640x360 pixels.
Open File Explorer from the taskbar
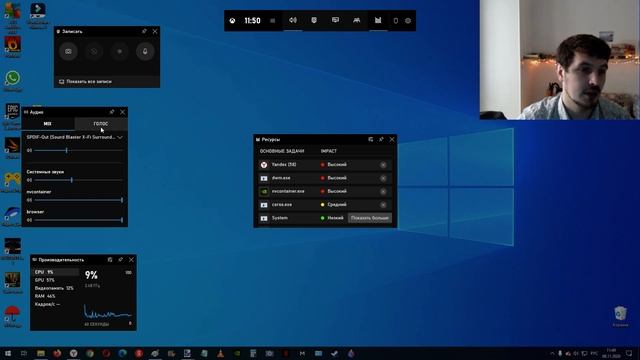tap(41, 353)
